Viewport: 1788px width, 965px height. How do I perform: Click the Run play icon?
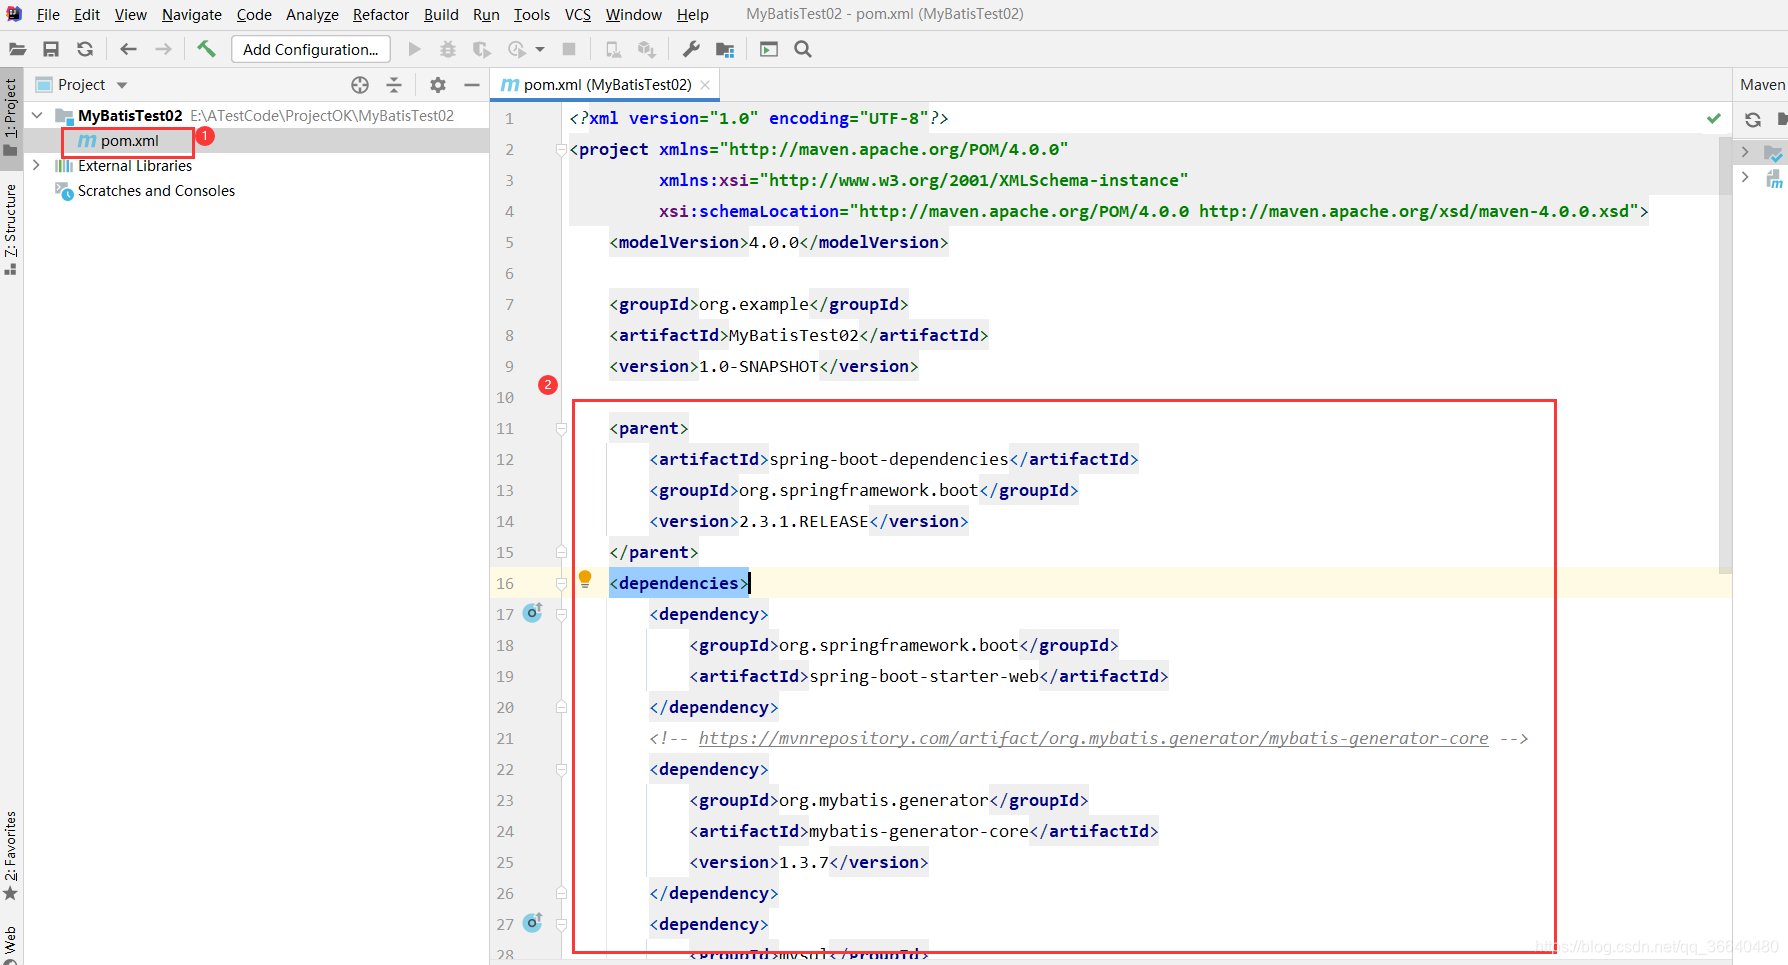coord(414,49)
